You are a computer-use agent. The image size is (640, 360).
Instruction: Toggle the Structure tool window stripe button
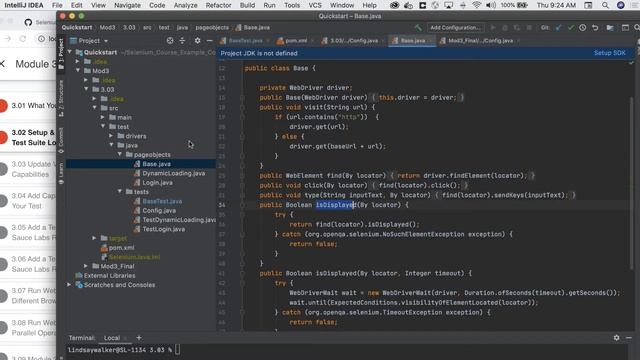(61, 98)
